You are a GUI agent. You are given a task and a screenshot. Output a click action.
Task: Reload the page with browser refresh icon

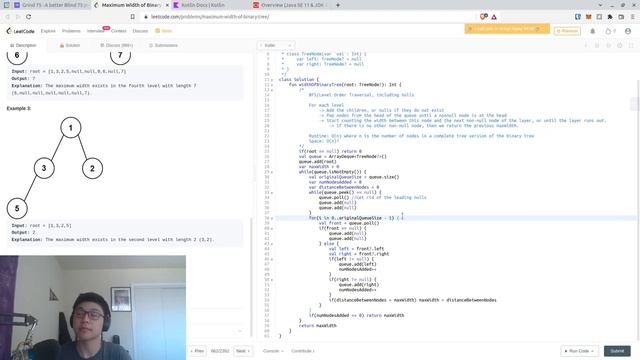click(29, 17)
